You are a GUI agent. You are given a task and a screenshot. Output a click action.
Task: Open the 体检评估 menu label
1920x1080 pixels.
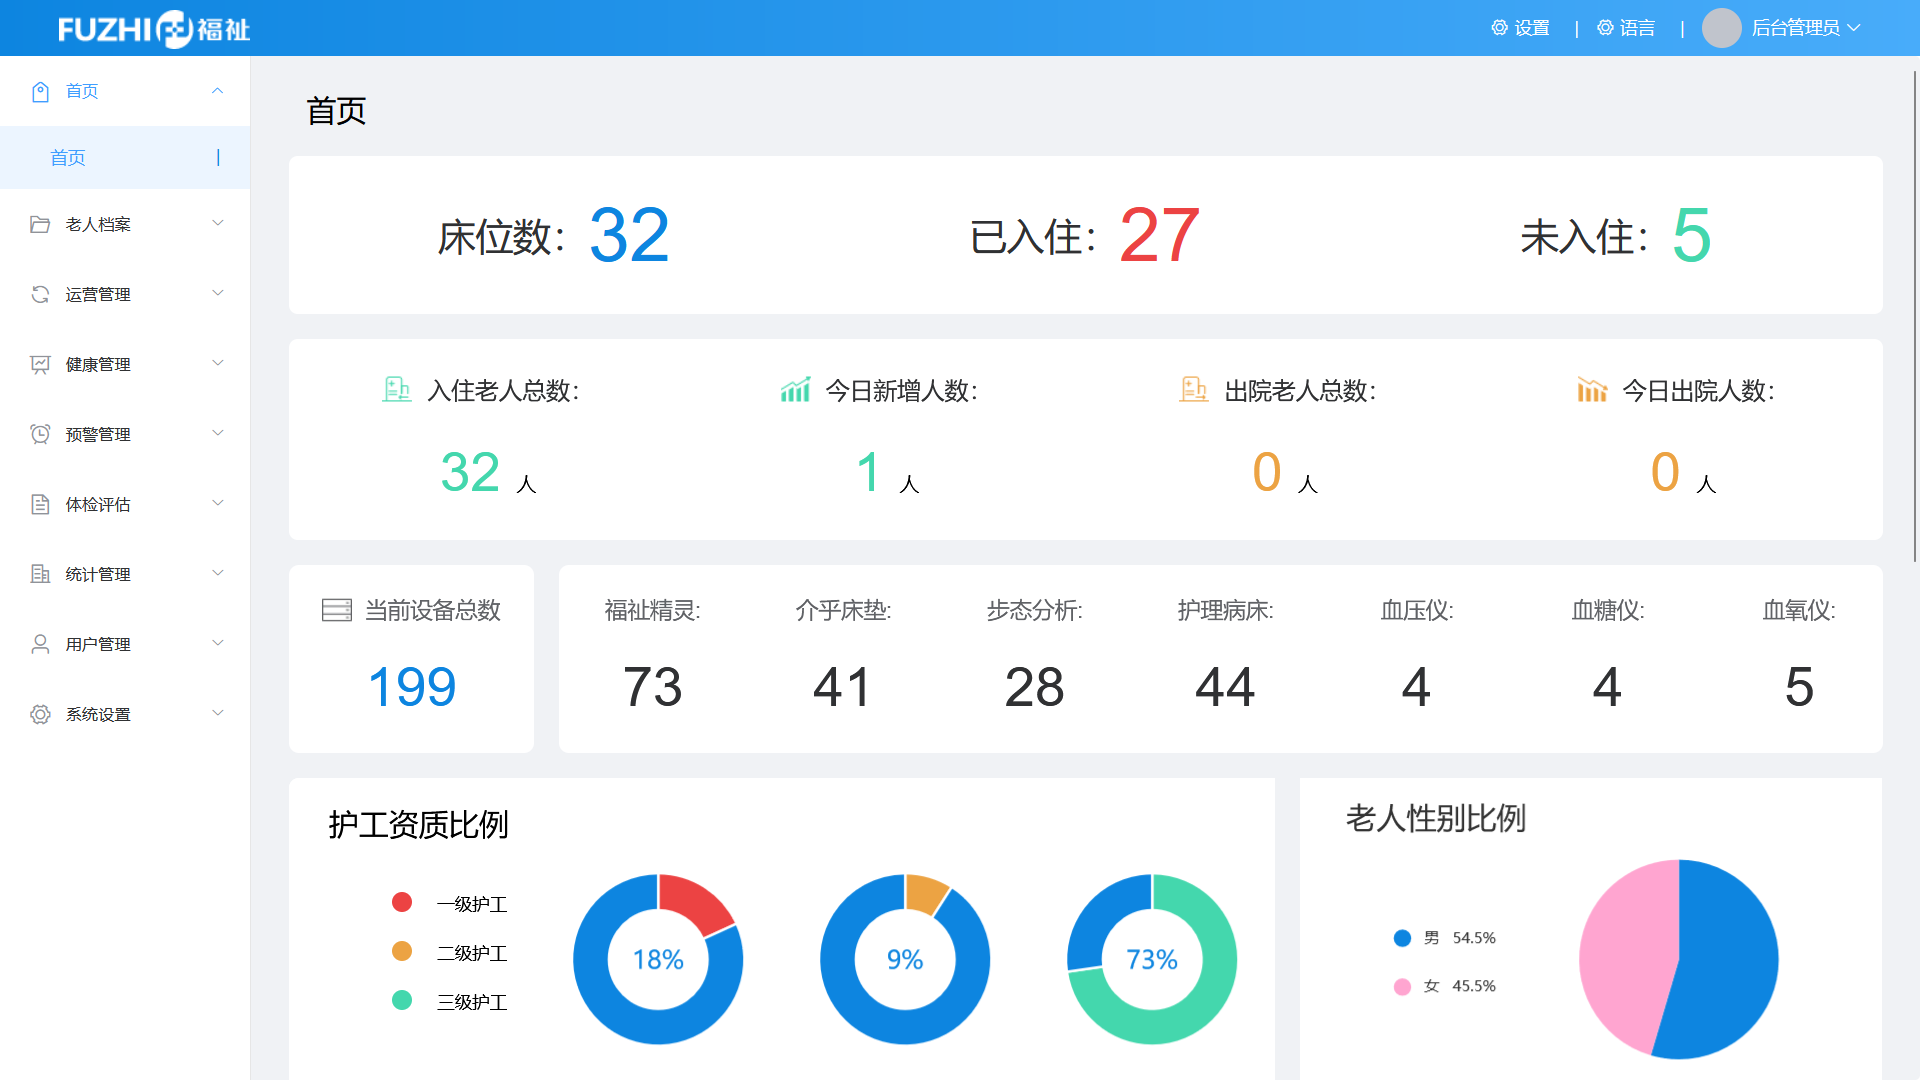coord(98,504)
